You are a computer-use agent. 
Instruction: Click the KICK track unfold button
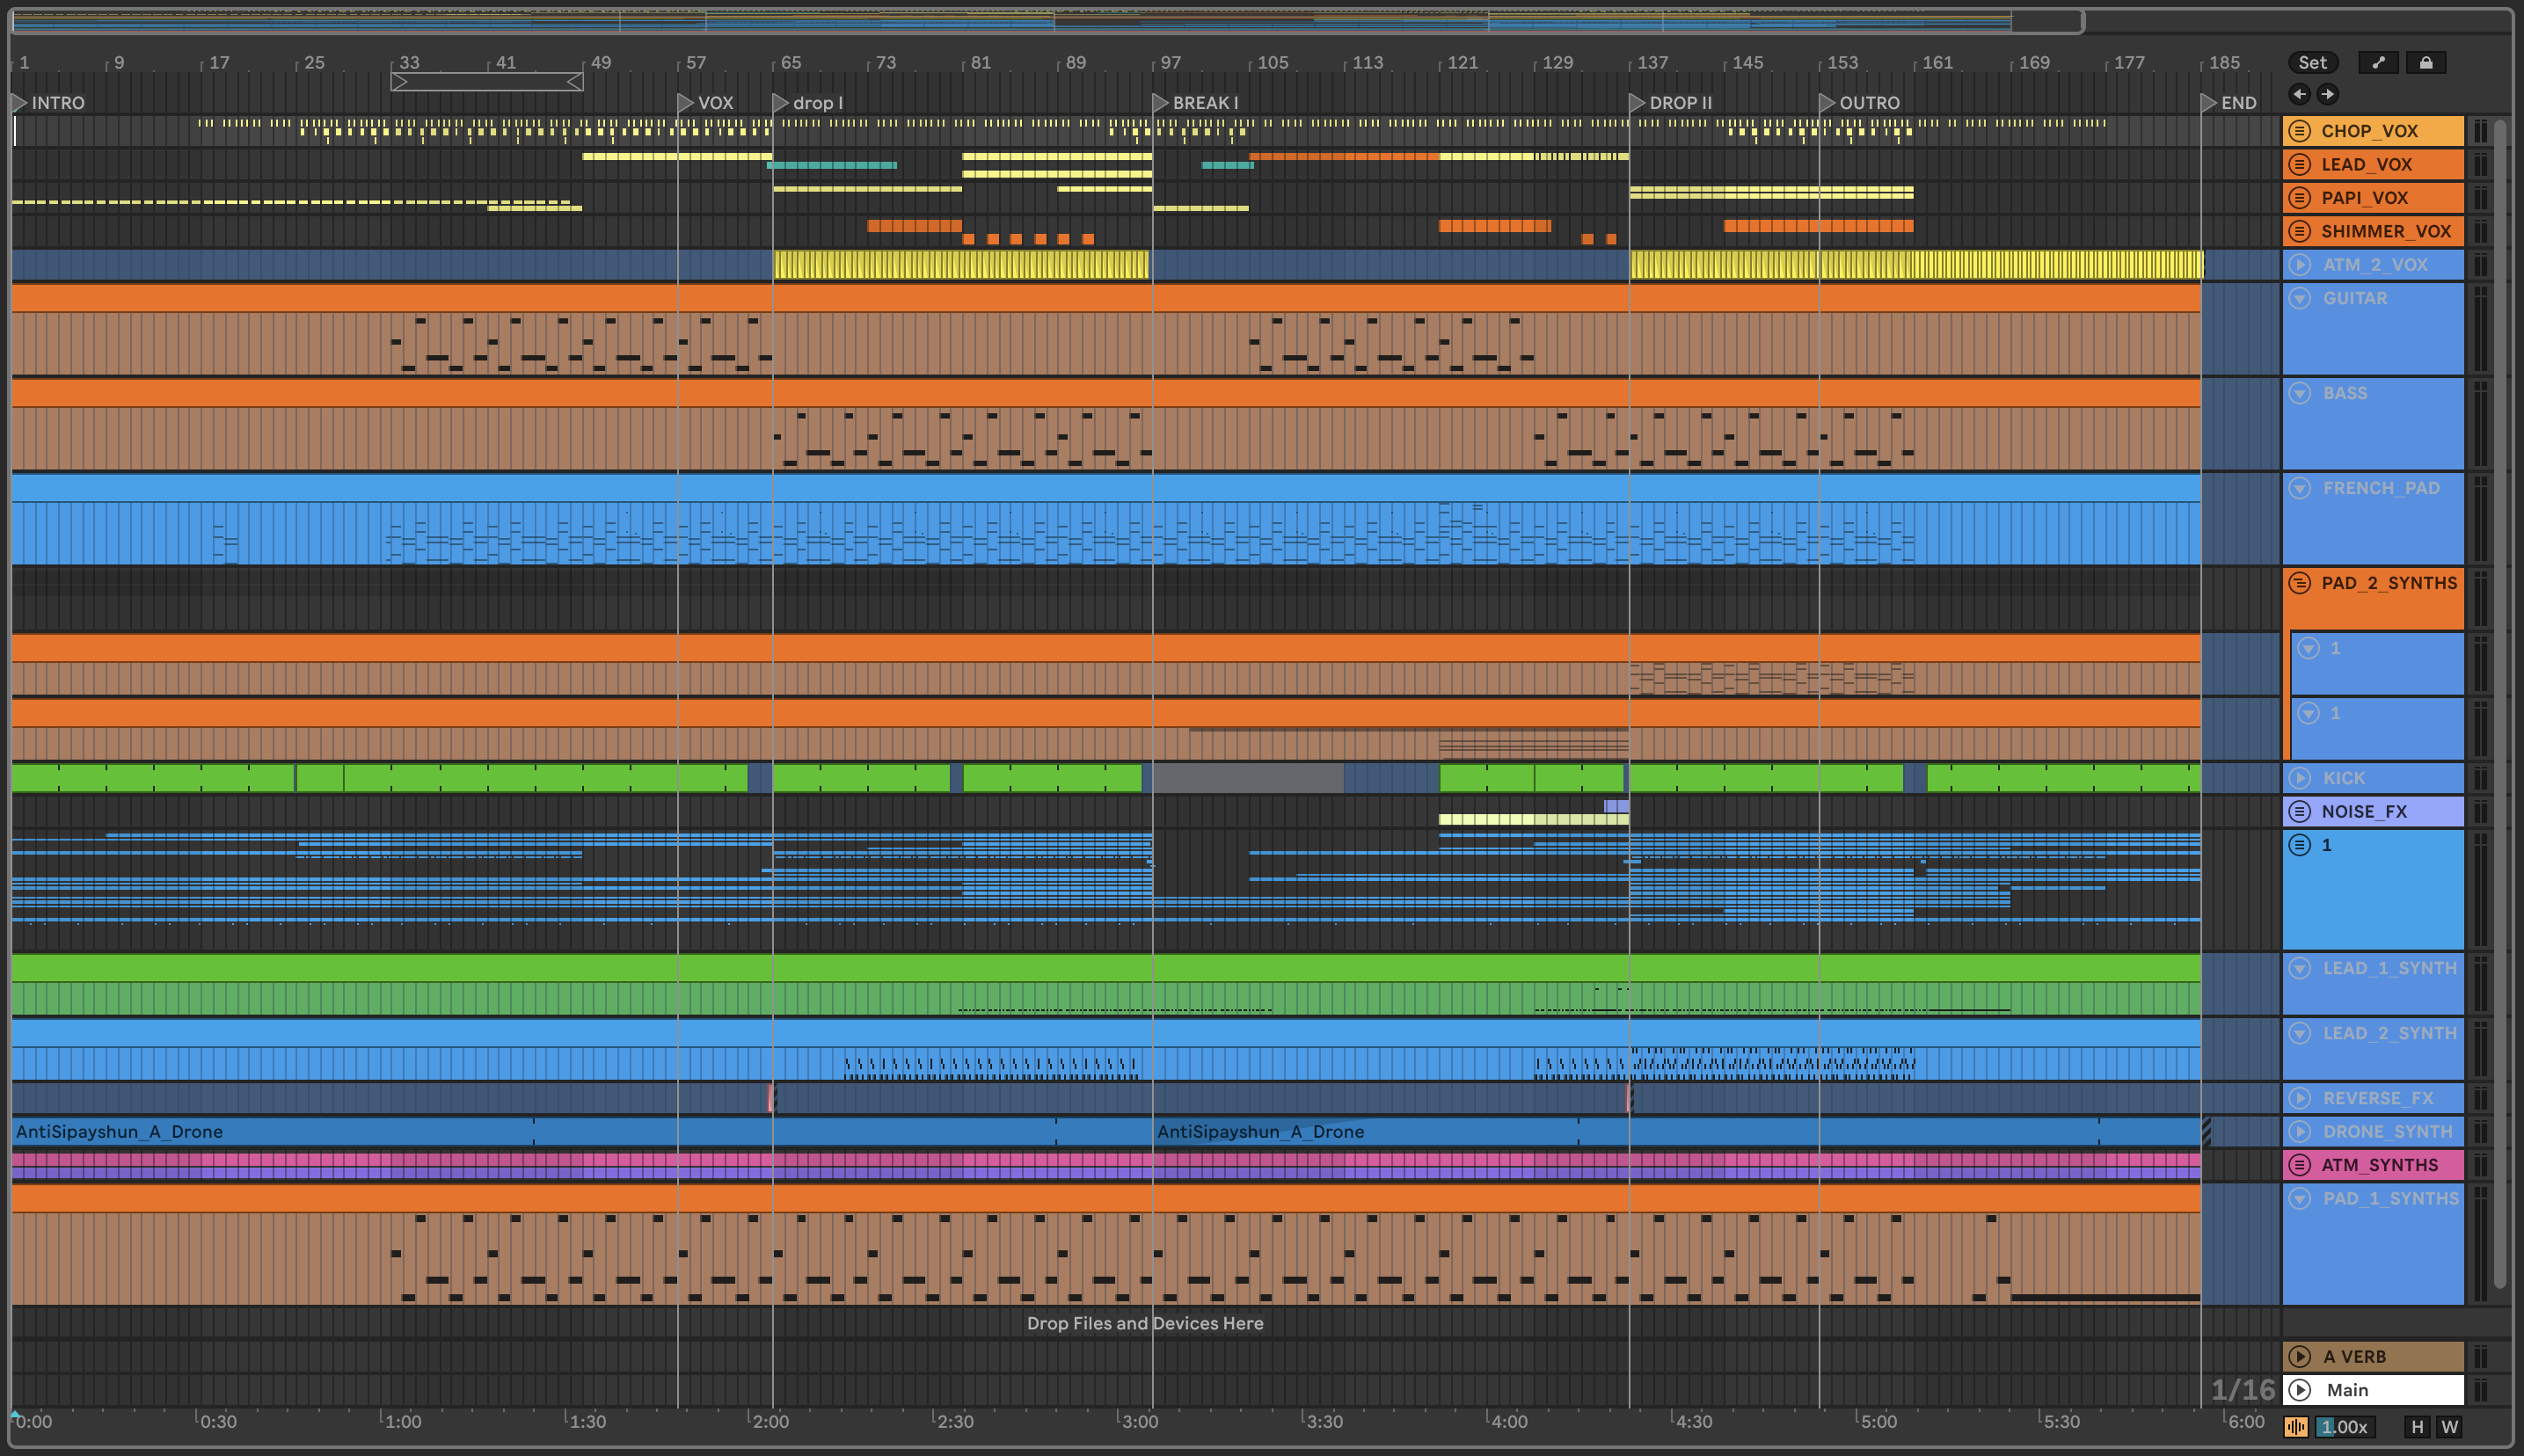tap(2299, 778)
